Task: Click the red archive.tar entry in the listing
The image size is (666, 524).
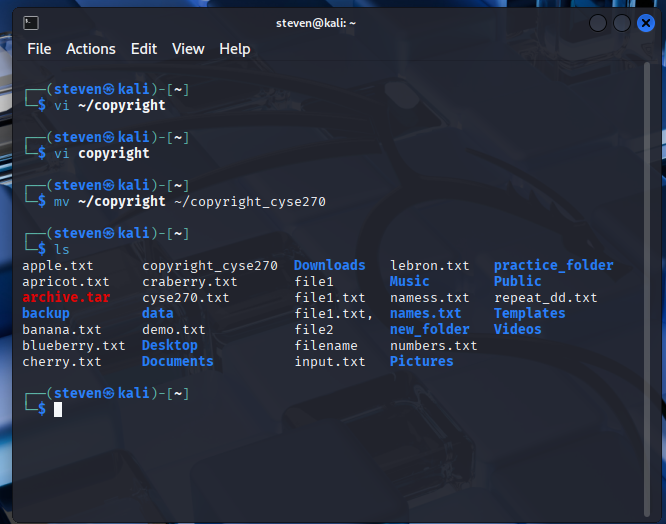Action: coord(66,297)
